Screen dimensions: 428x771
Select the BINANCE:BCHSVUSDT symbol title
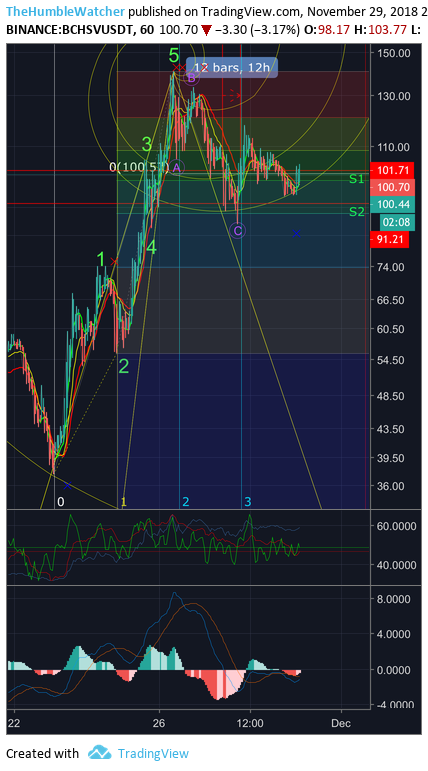tap(70, 31)
